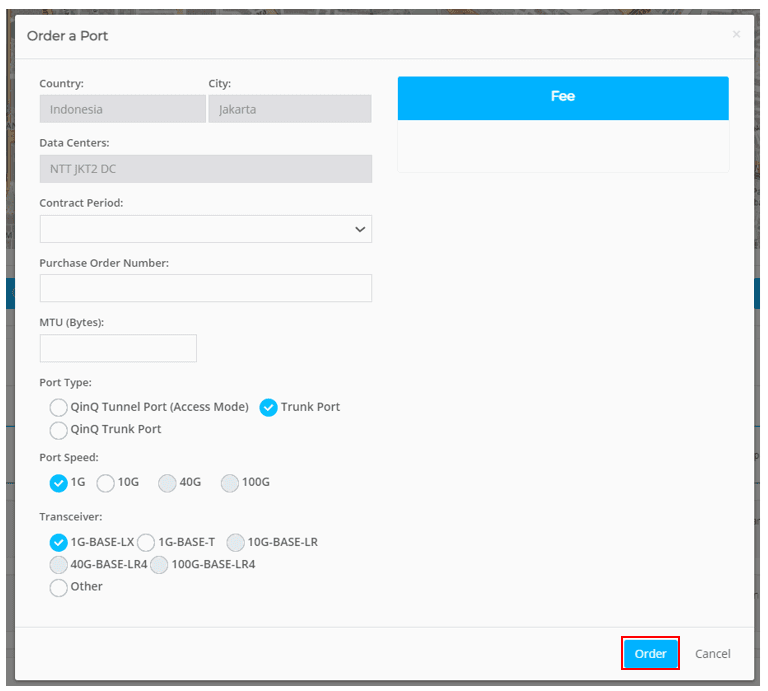Select QinQ Tunnel Port (Access Mode)
The image size is (768, 691).
click(59, 407)
